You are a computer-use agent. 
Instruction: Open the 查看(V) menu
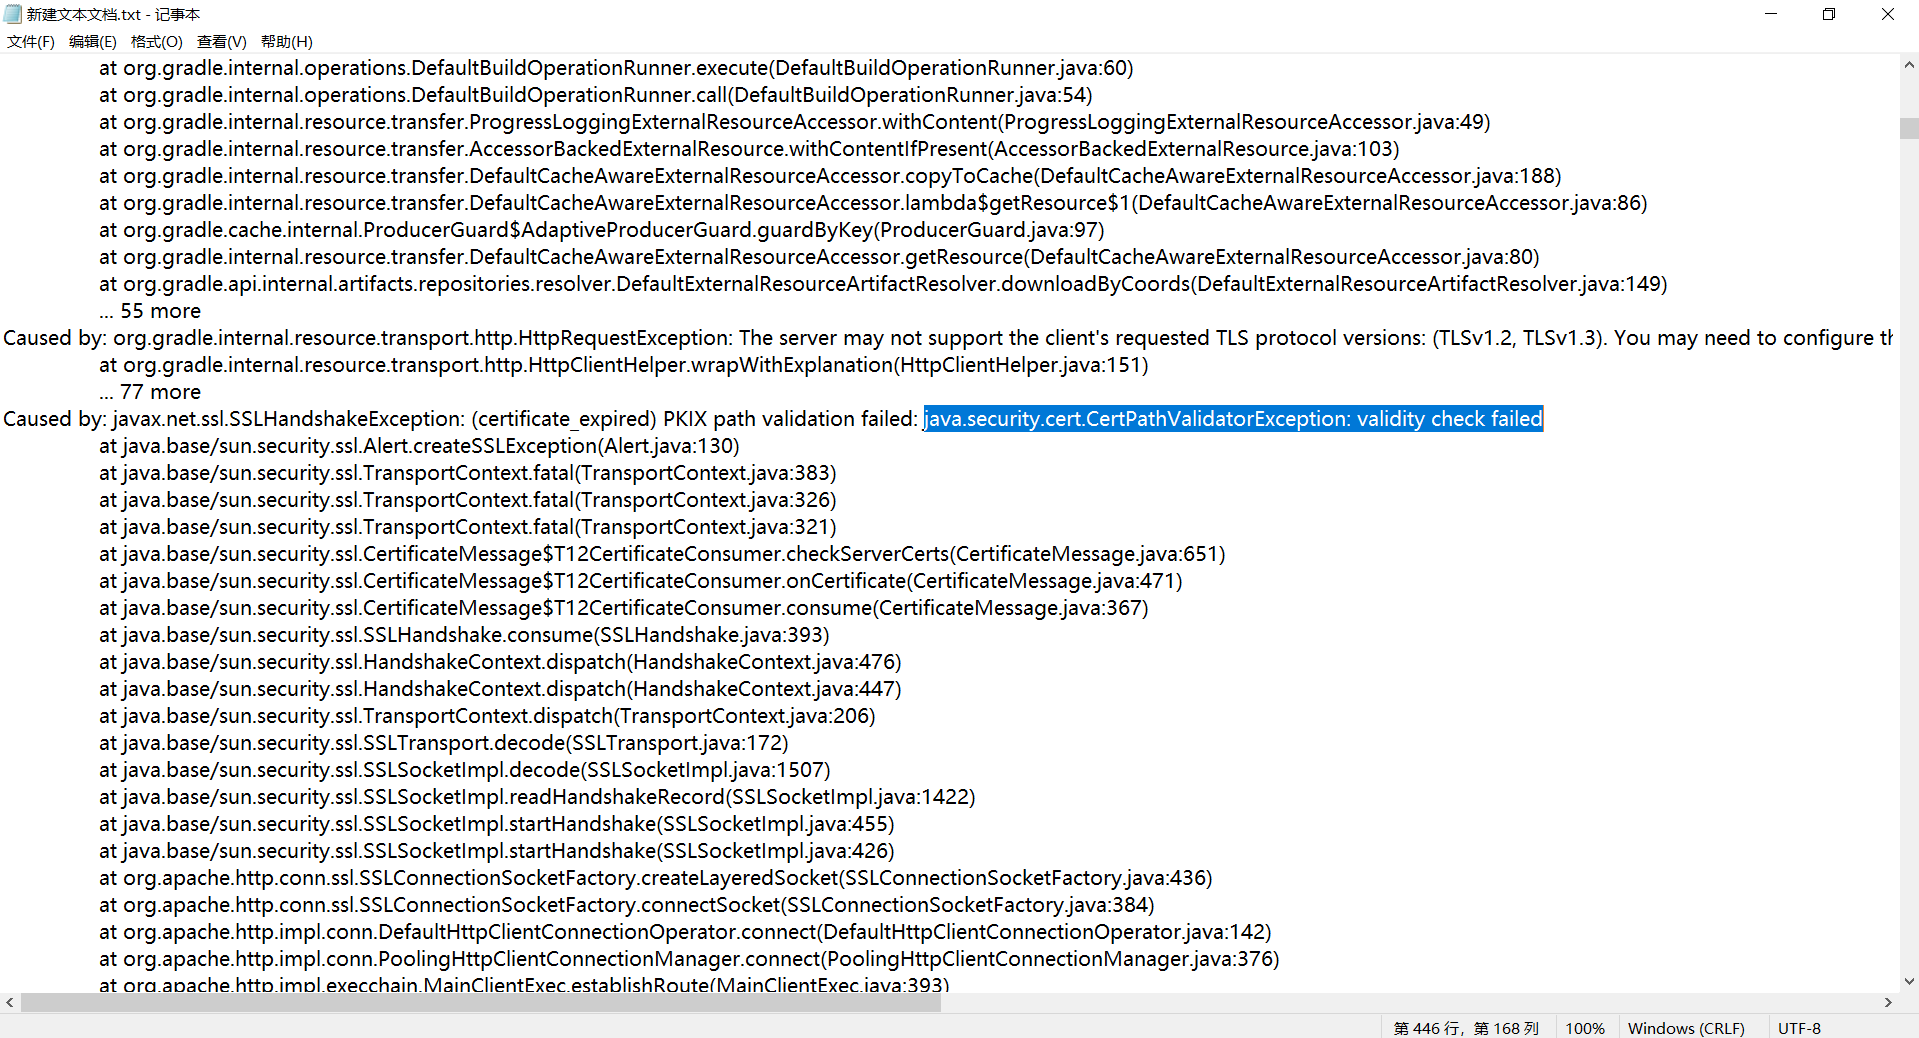[222, 41]
